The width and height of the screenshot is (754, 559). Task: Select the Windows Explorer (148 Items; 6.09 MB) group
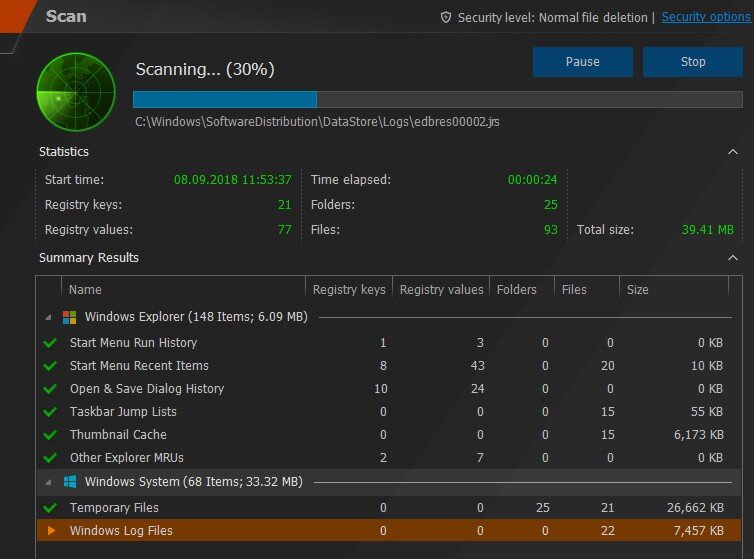pyautogui.click(x=389, y=317)
